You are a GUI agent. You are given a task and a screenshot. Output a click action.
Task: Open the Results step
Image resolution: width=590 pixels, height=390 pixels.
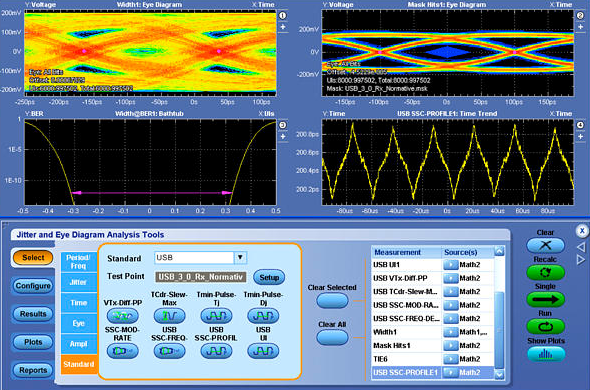33,314
